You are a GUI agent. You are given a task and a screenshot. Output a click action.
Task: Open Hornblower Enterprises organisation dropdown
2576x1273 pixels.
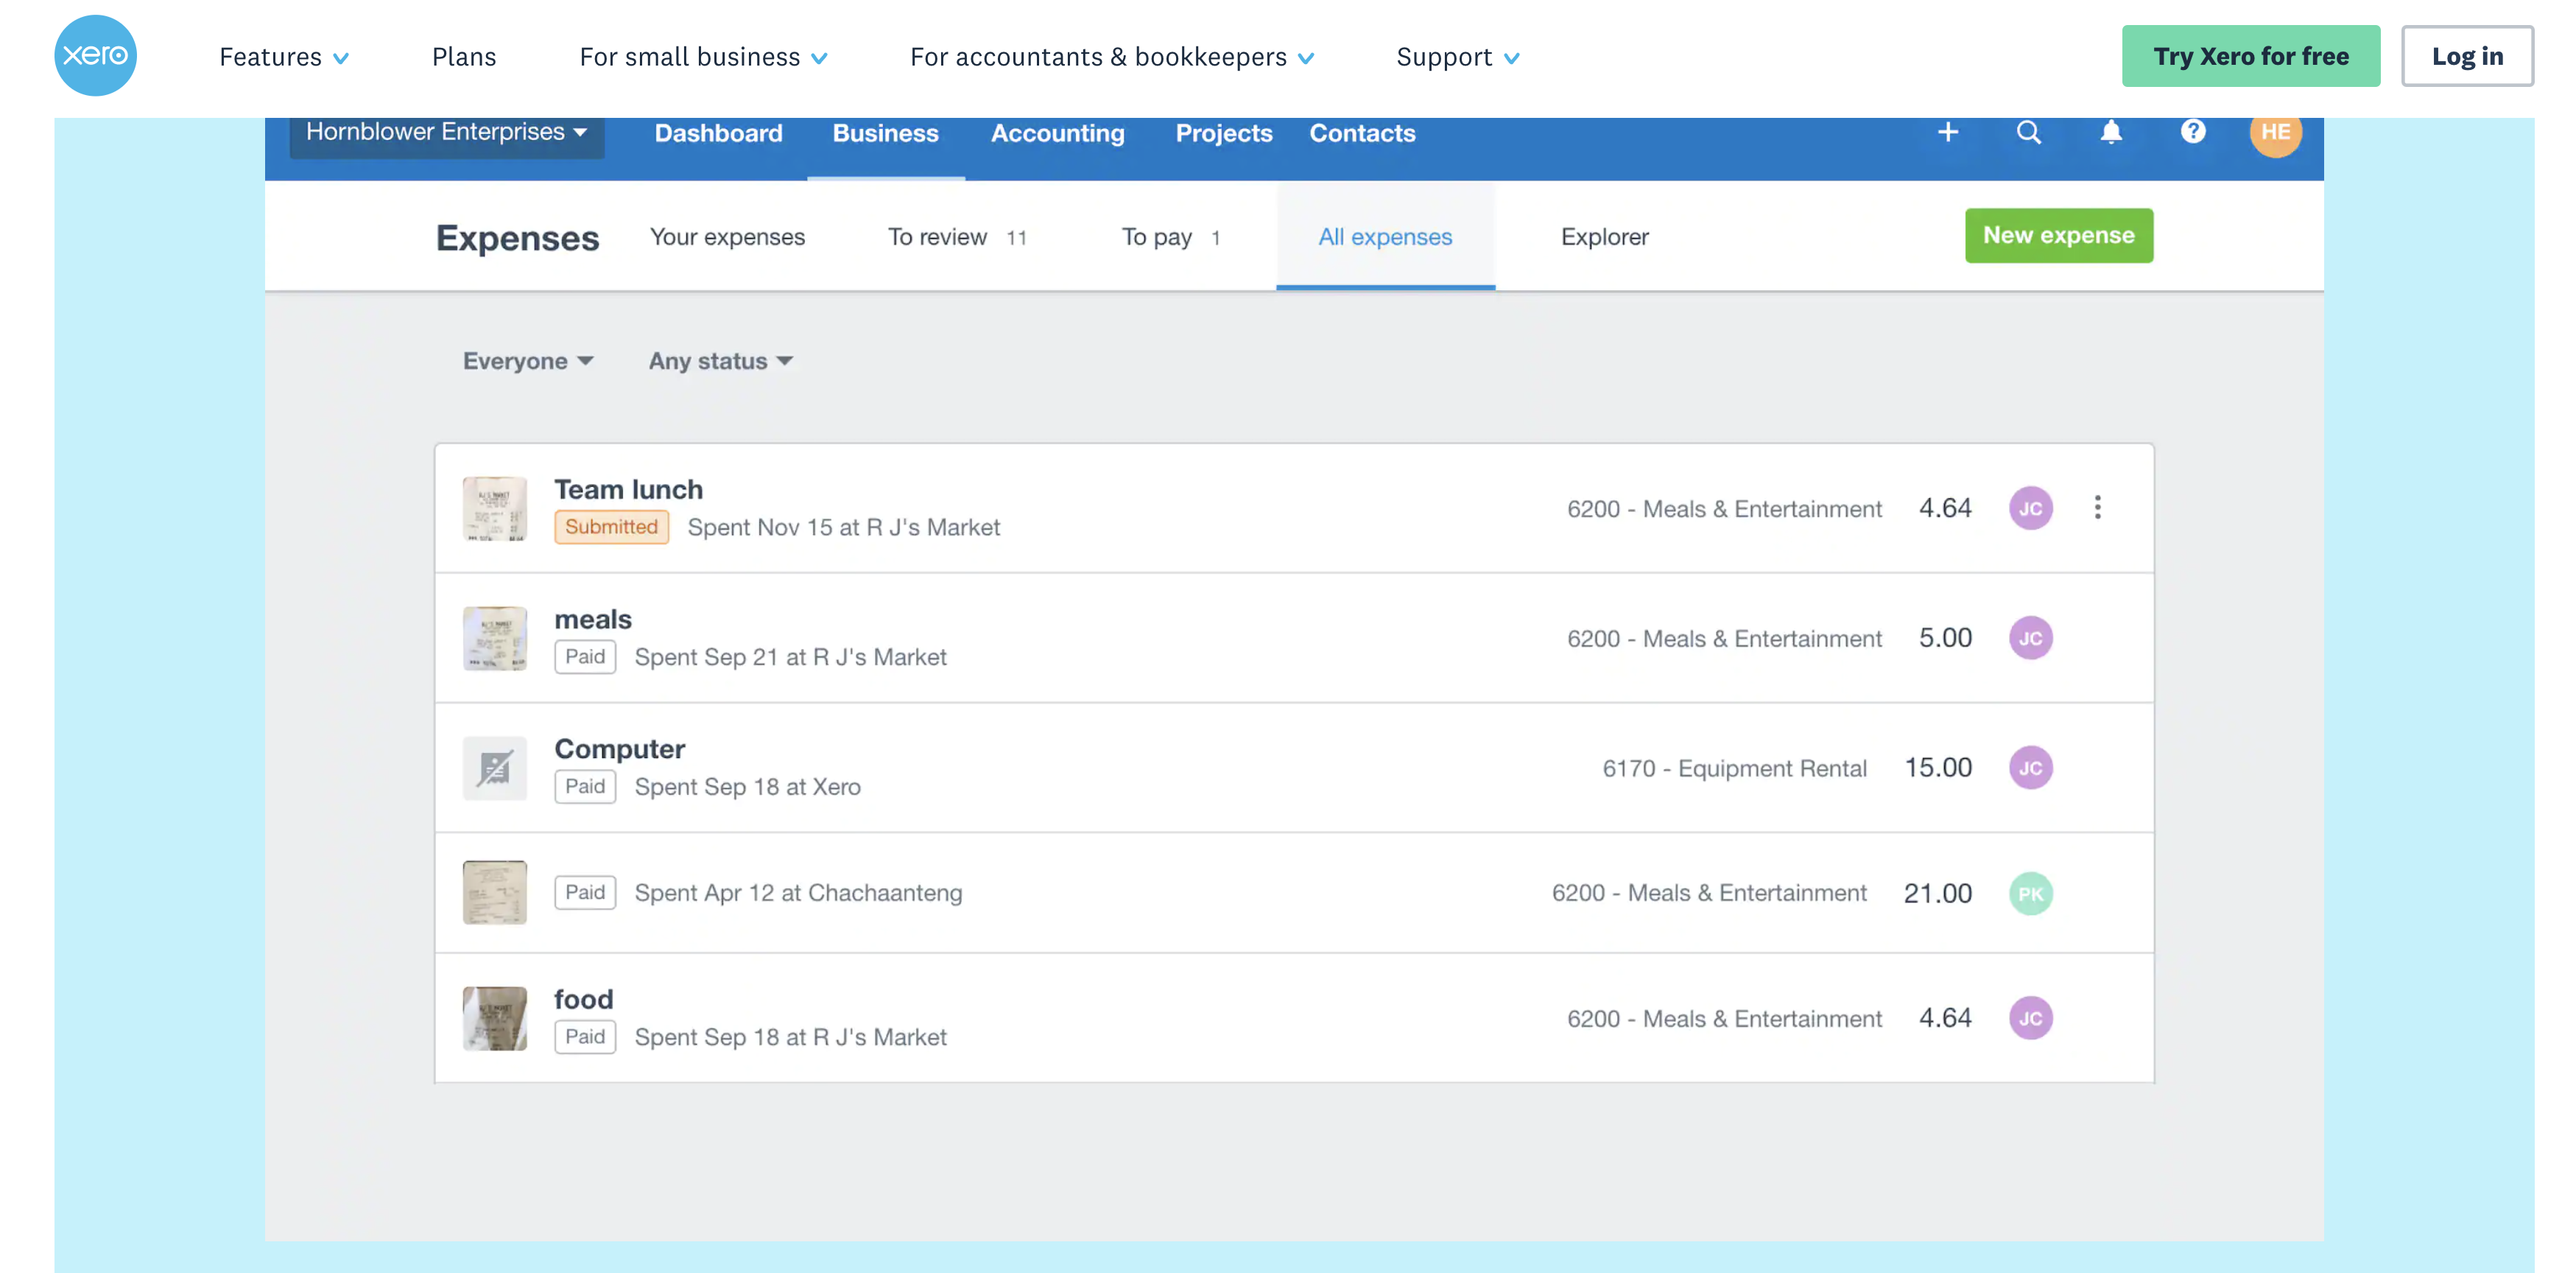pos(446,132)
